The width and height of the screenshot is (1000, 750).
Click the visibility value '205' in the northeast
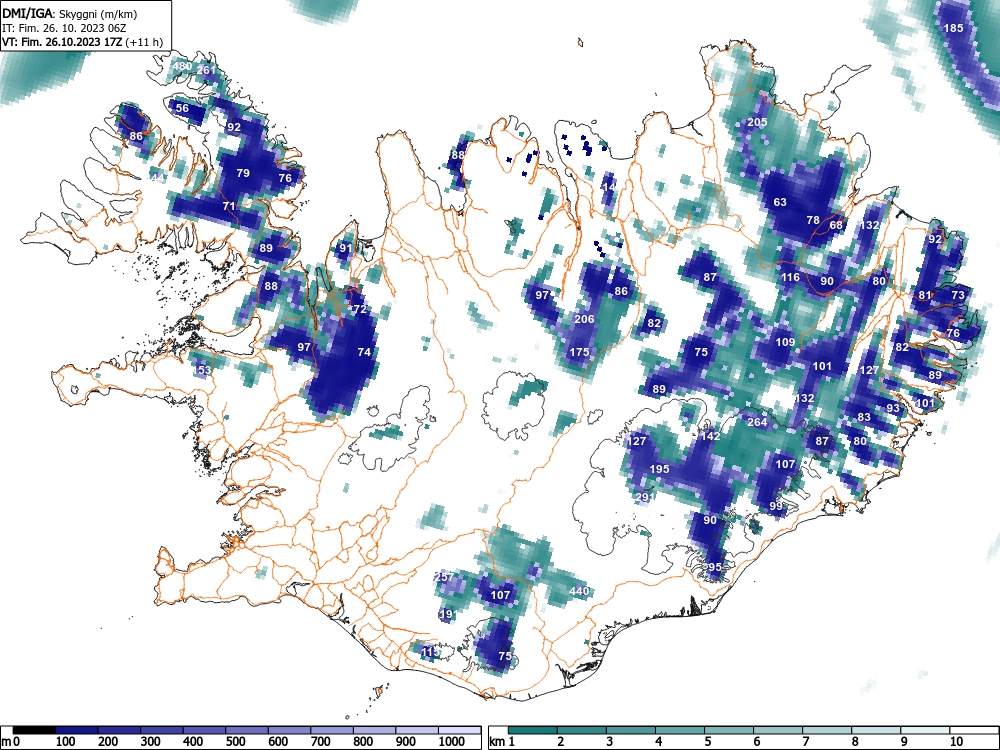coord(757,122)
